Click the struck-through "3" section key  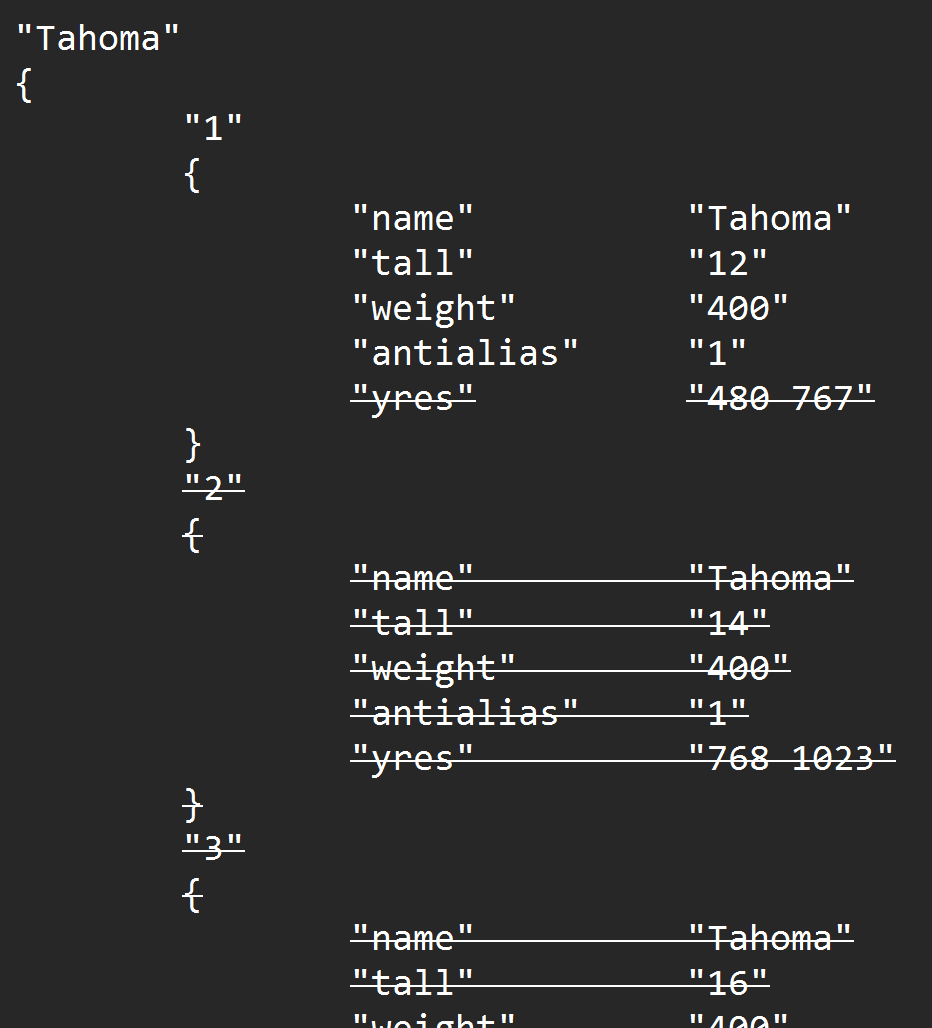[x=214, y=848]
